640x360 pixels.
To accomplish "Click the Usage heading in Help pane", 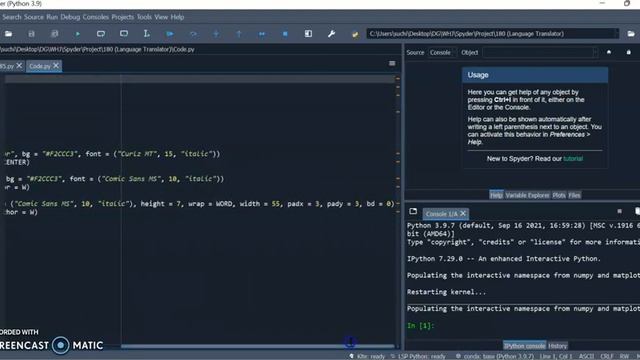I will click(x=478, y=75).
